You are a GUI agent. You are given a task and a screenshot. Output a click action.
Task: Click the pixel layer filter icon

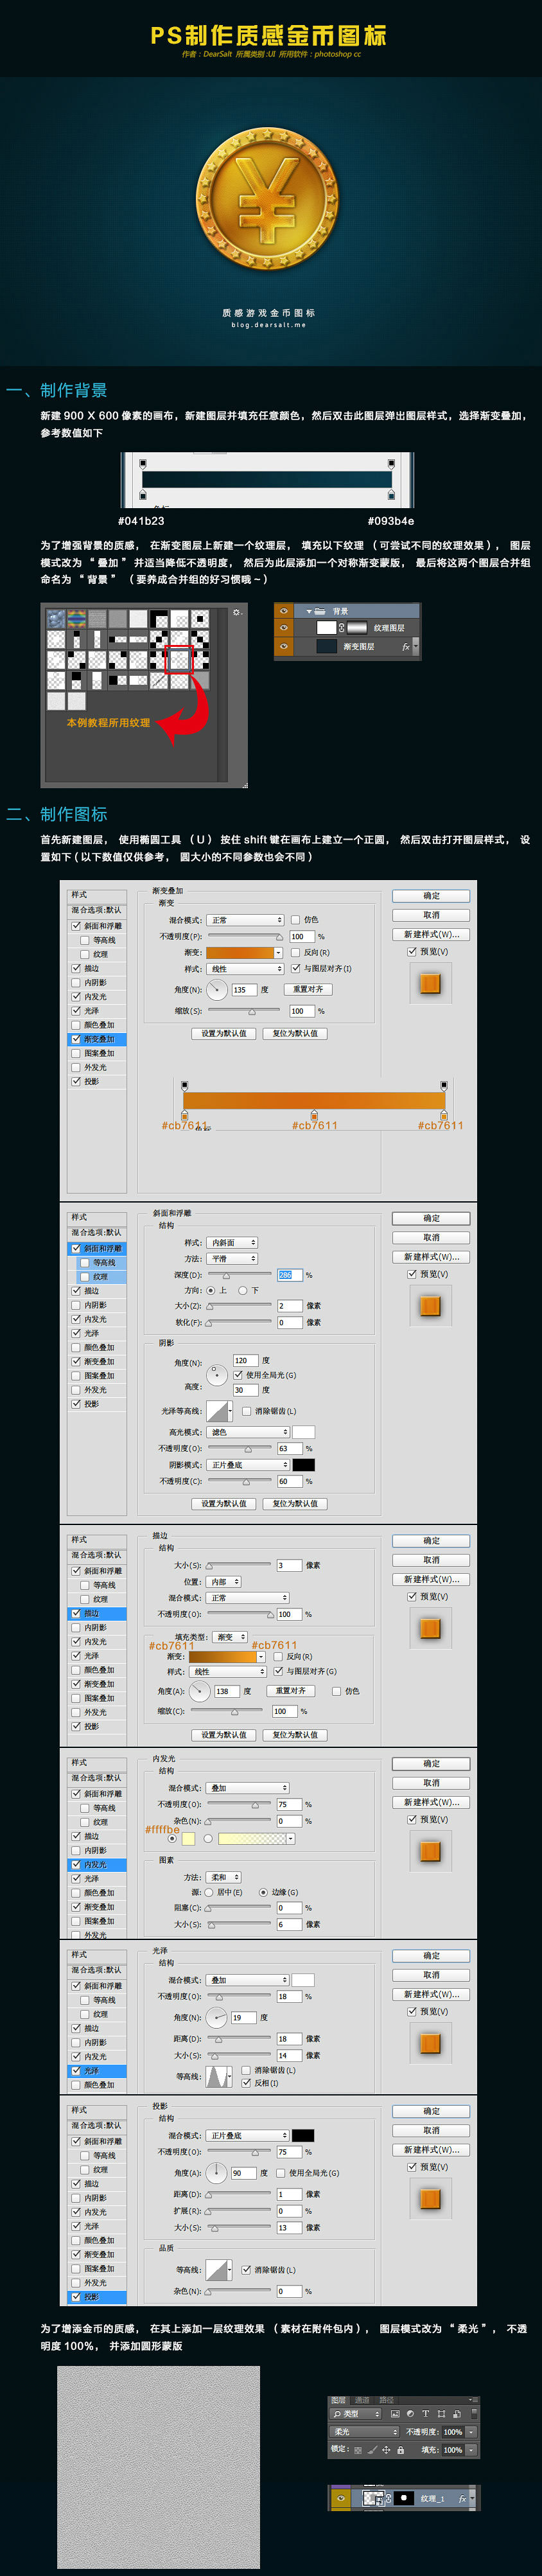point(396,2414)
